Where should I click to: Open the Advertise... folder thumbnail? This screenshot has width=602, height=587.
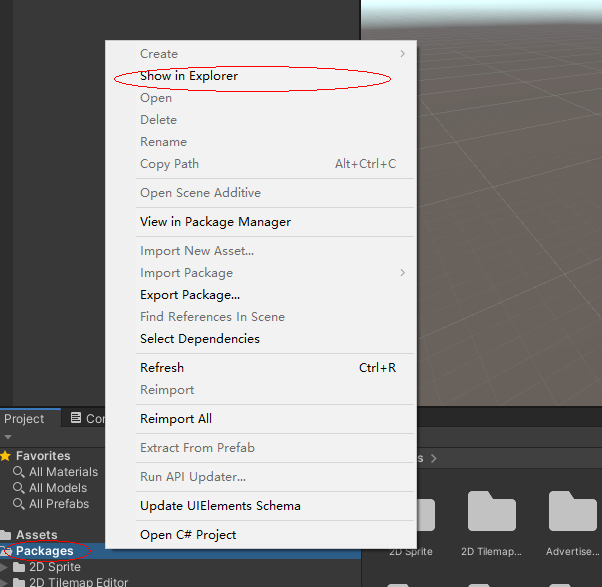point(572,511)
